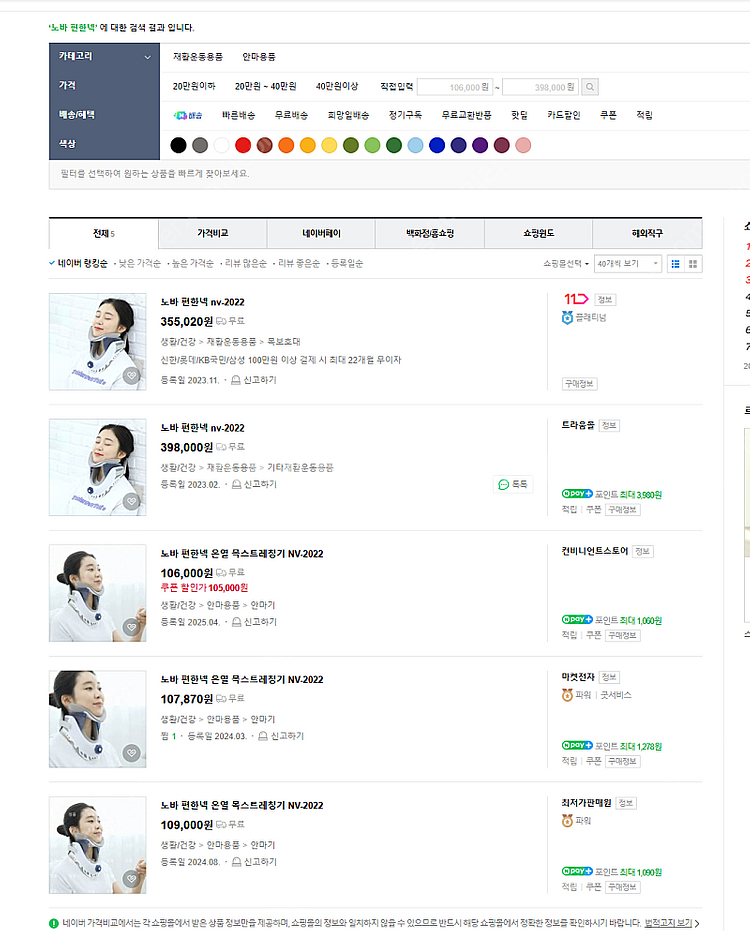Open thumbnail of 109,000원 product
This screenshot has width=750, height=931.
coord(97,845)
